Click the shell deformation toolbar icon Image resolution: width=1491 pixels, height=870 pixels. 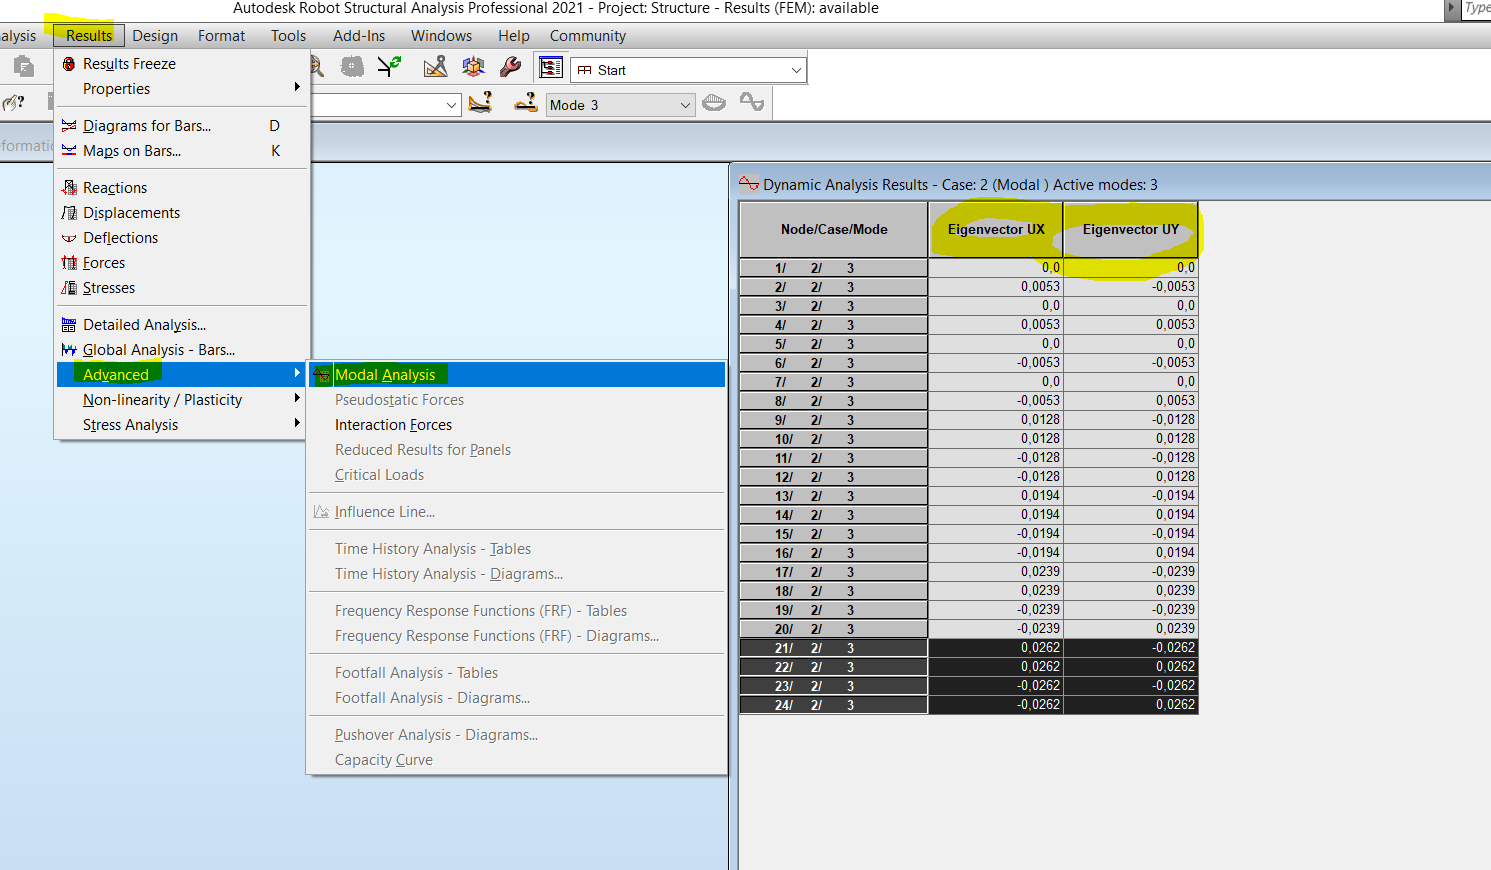click(525, 103)
